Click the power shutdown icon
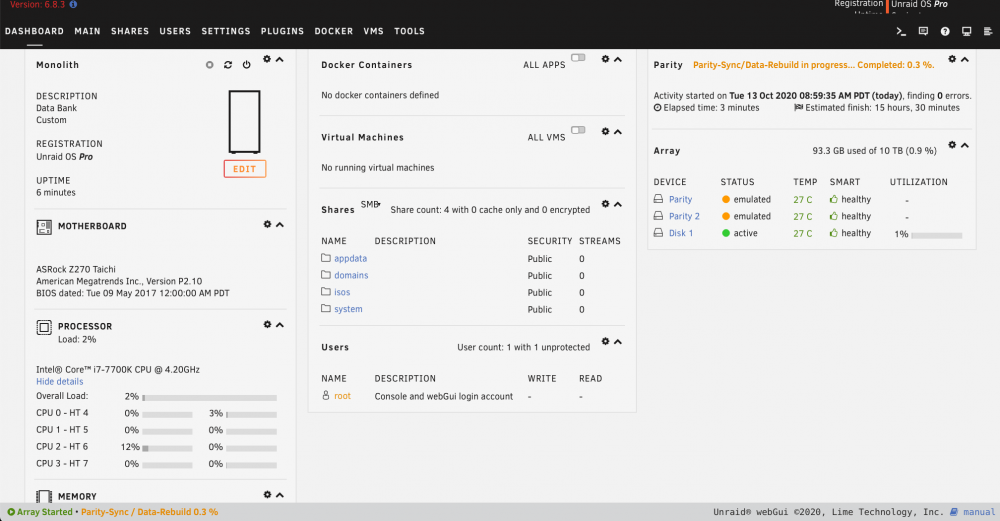Viewport: 1000px width, 521px height. click(246, 65)
